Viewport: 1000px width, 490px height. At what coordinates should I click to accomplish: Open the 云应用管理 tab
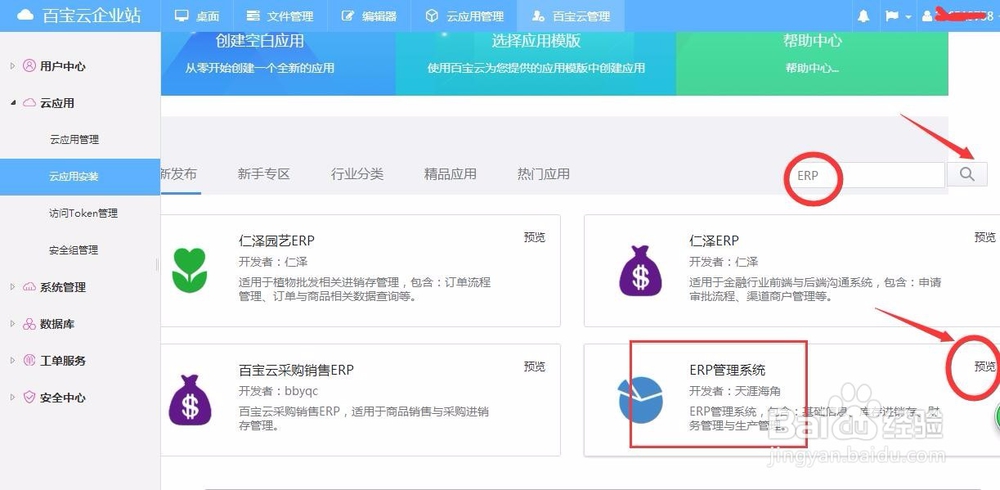(464, 16)
